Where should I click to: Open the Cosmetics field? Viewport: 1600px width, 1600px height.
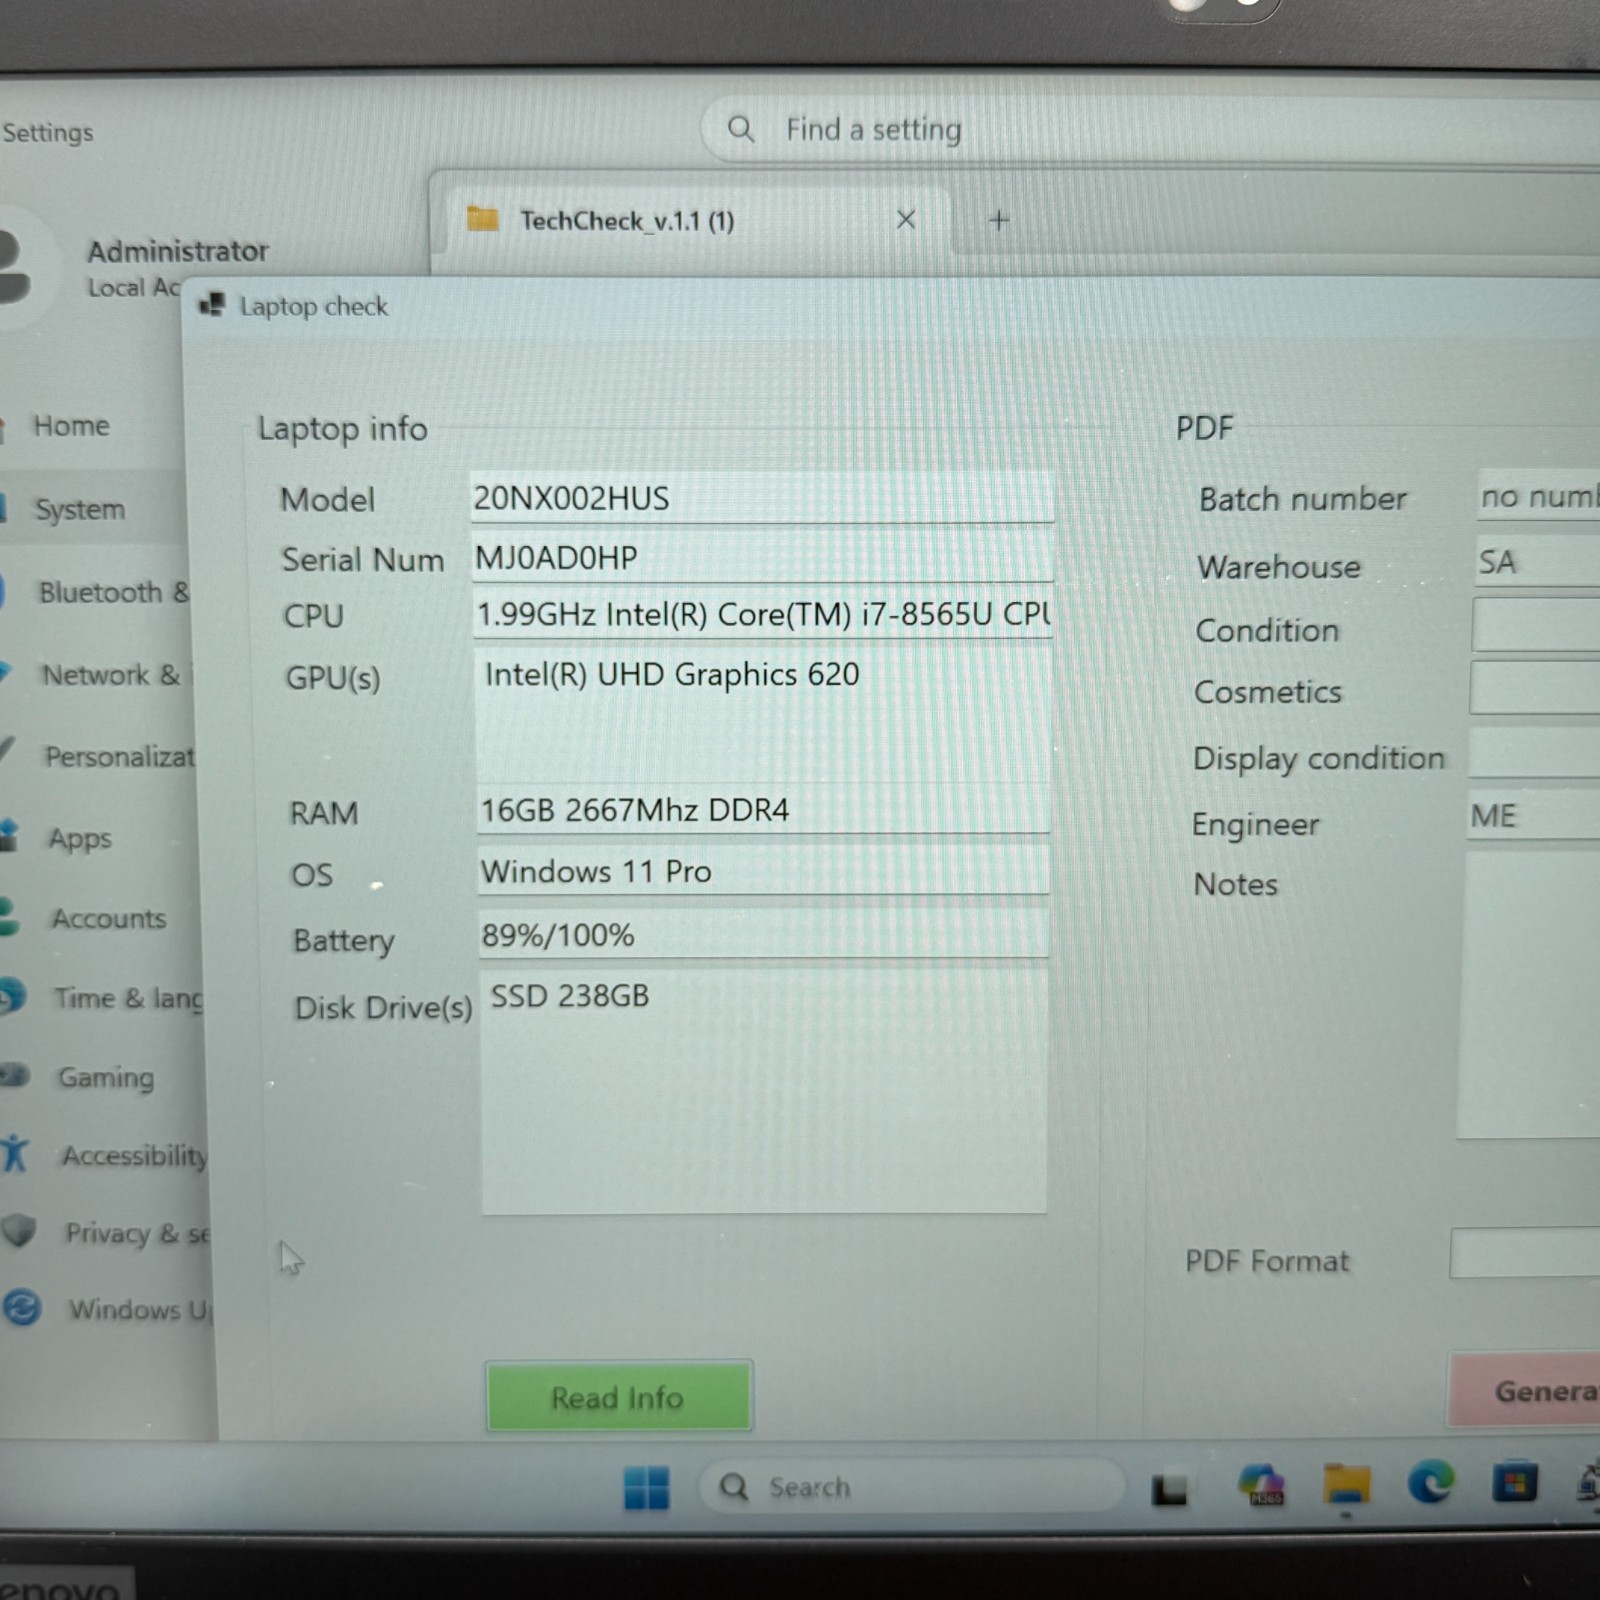(1535, 688)
